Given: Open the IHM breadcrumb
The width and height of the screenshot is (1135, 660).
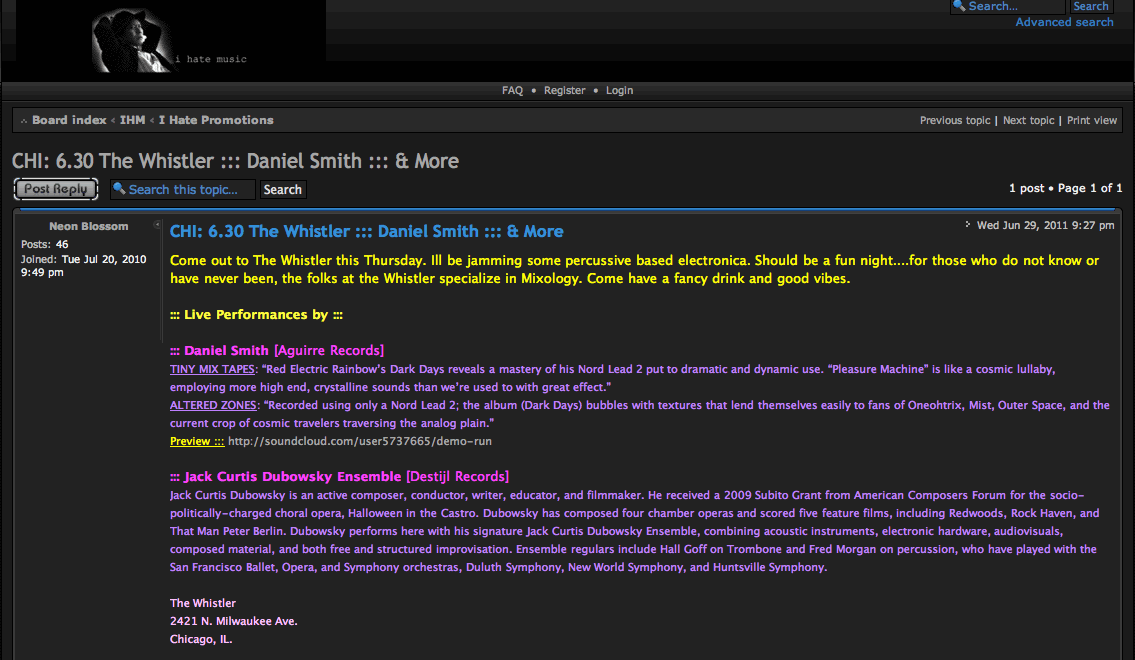Looking at the screenshot, I should (132, 120).
